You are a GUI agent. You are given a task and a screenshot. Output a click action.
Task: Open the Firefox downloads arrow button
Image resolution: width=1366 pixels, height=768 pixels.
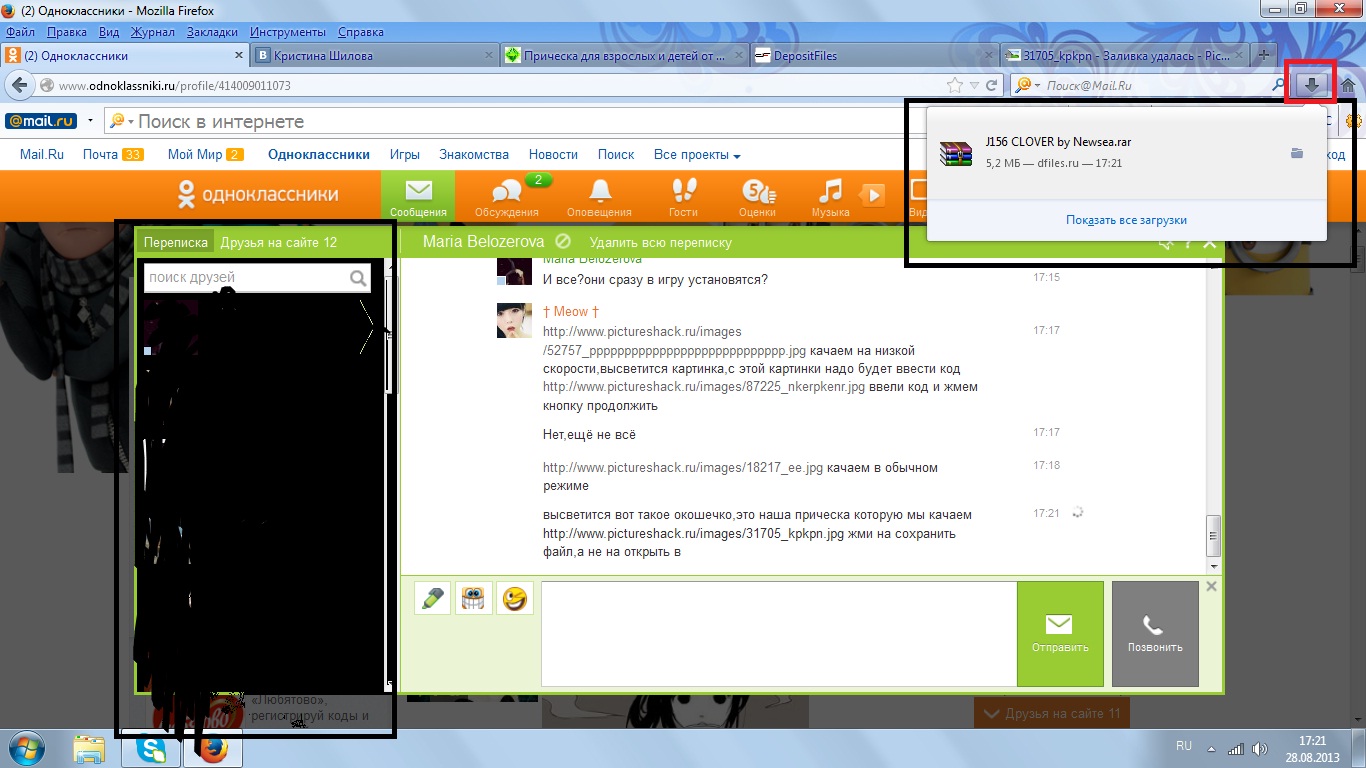click(1313, 85)
